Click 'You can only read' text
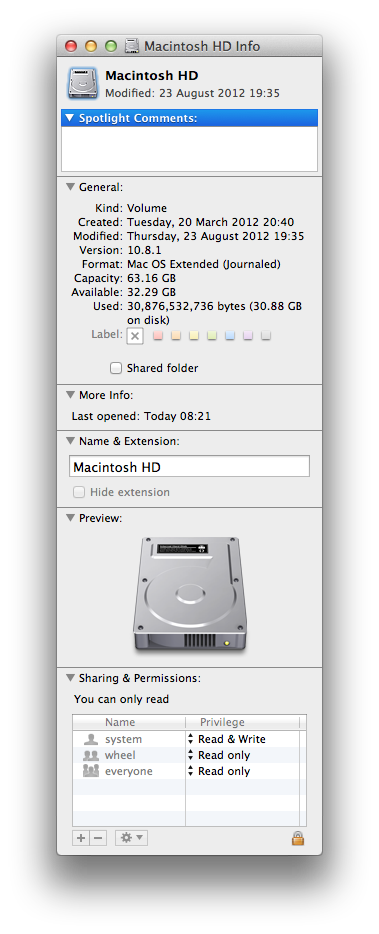This screenshot has height=934, width=379. click(x=122, y=699)
